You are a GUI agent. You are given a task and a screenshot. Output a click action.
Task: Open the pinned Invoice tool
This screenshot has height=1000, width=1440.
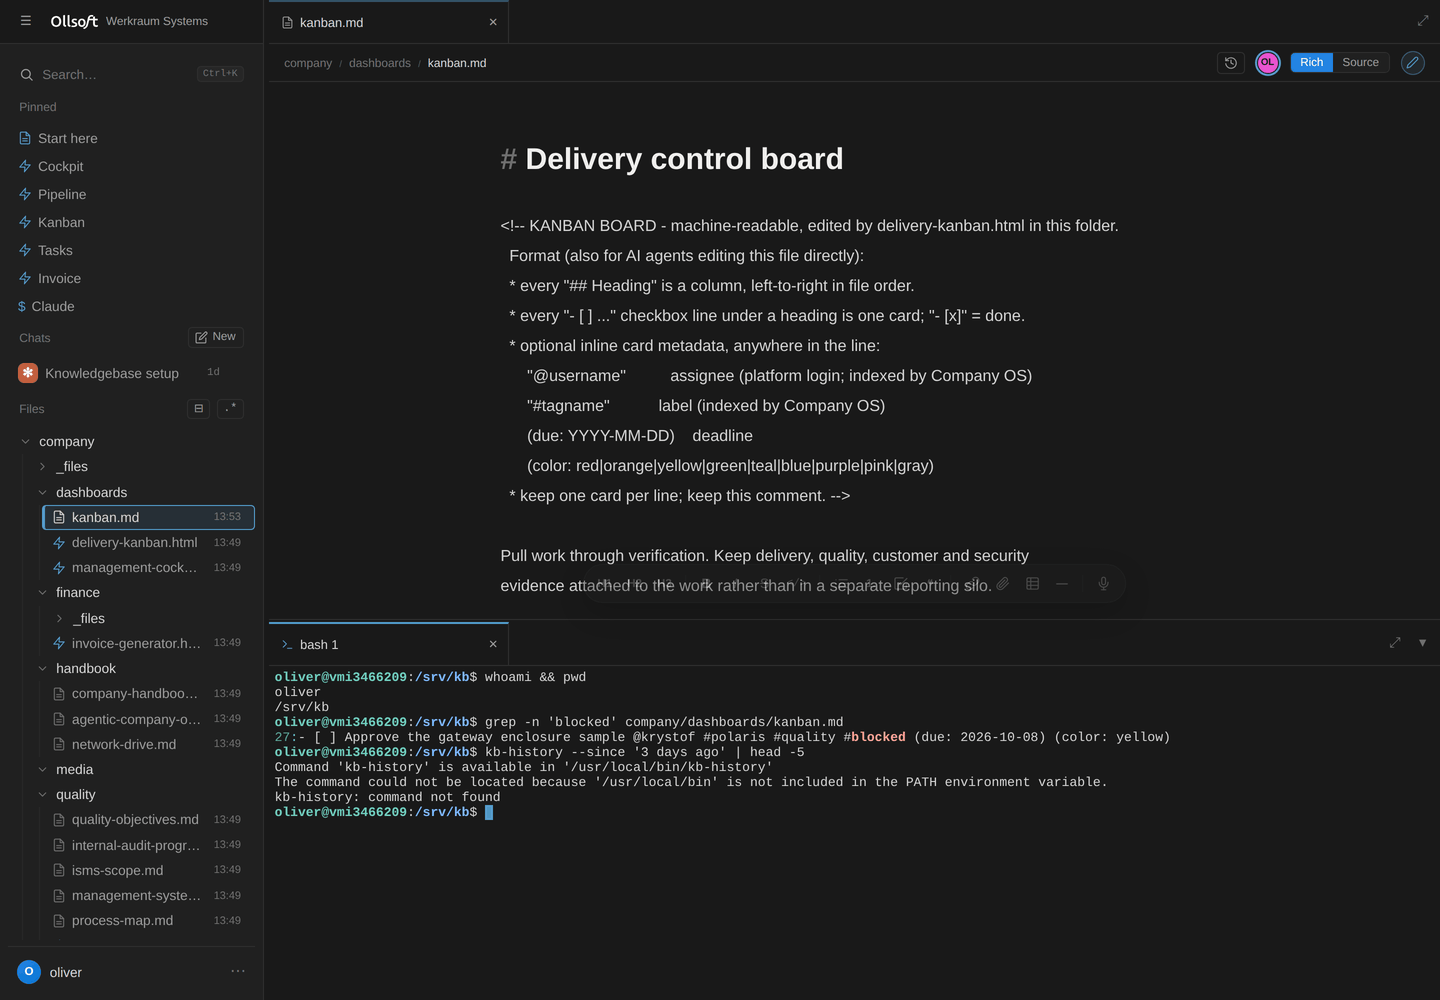[59, 278]
